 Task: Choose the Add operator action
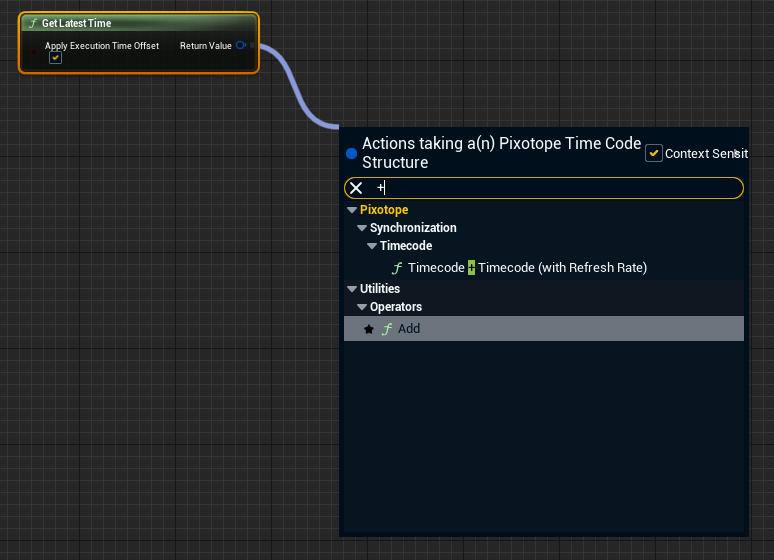[409, 329]
